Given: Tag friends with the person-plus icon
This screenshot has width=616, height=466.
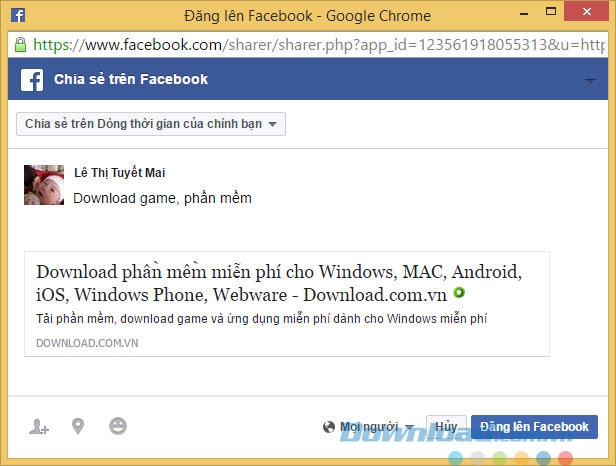Looking at the screenshot, I should point(39,427).
